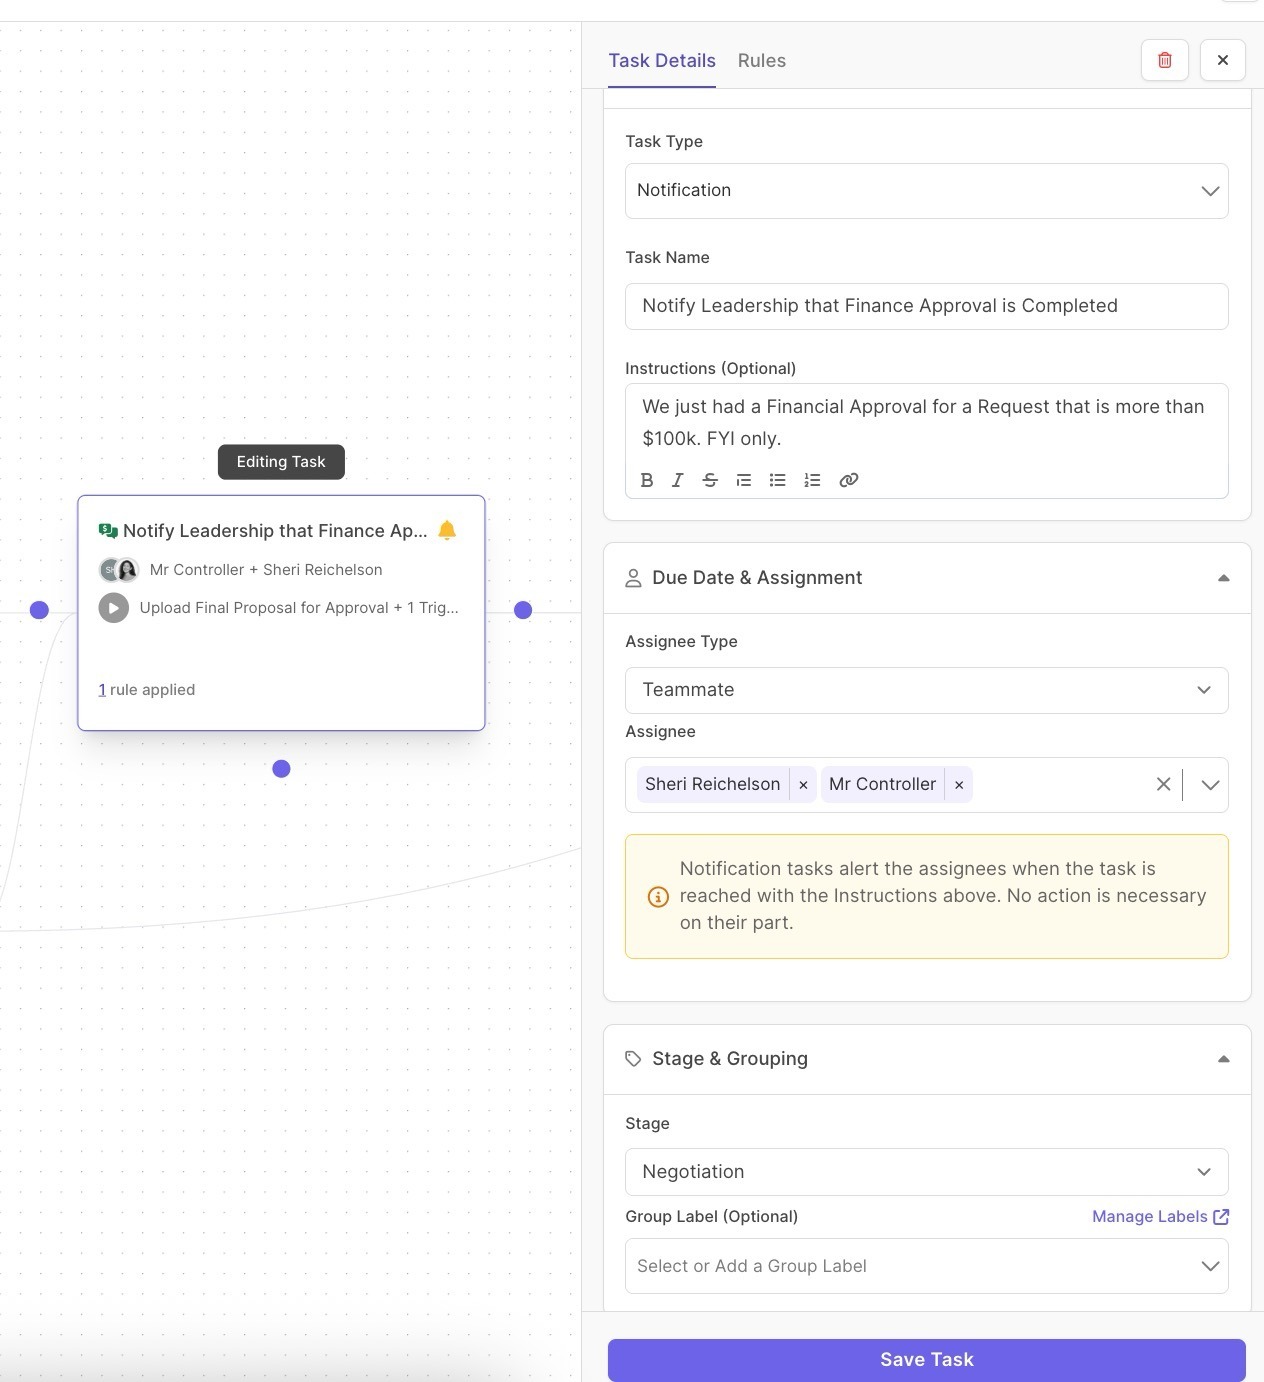Open the Task Type dropdown
This screenshot has height=1382, width=1264.
tap(926, 191)
